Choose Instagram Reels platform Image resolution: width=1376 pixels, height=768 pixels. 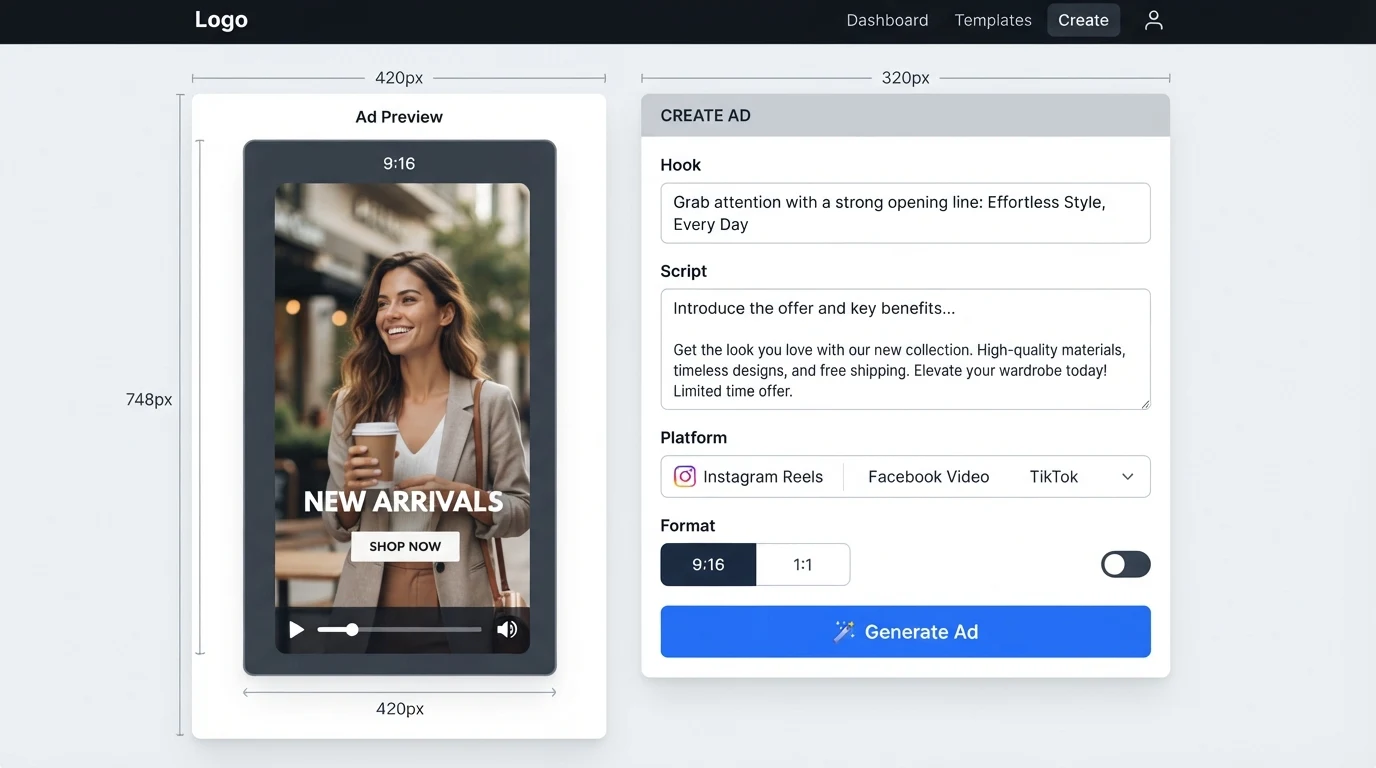coord(749,477)
